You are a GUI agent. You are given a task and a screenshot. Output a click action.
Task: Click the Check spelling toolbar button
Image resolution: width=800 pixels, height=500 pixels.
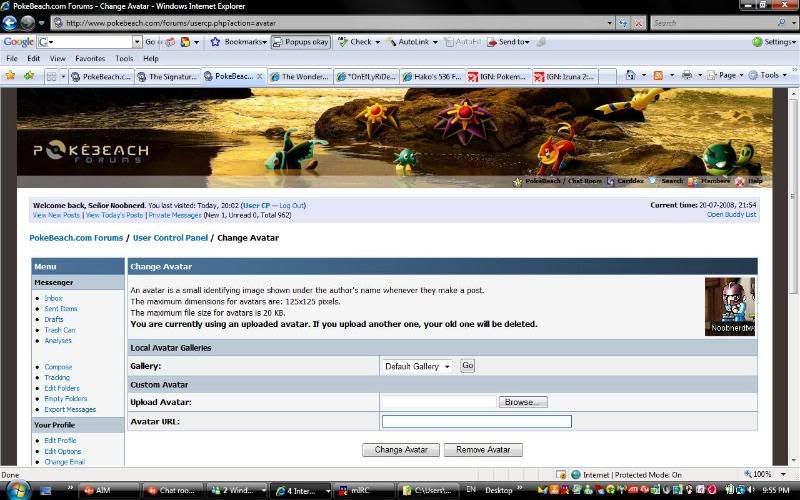[x=359, y=42]
